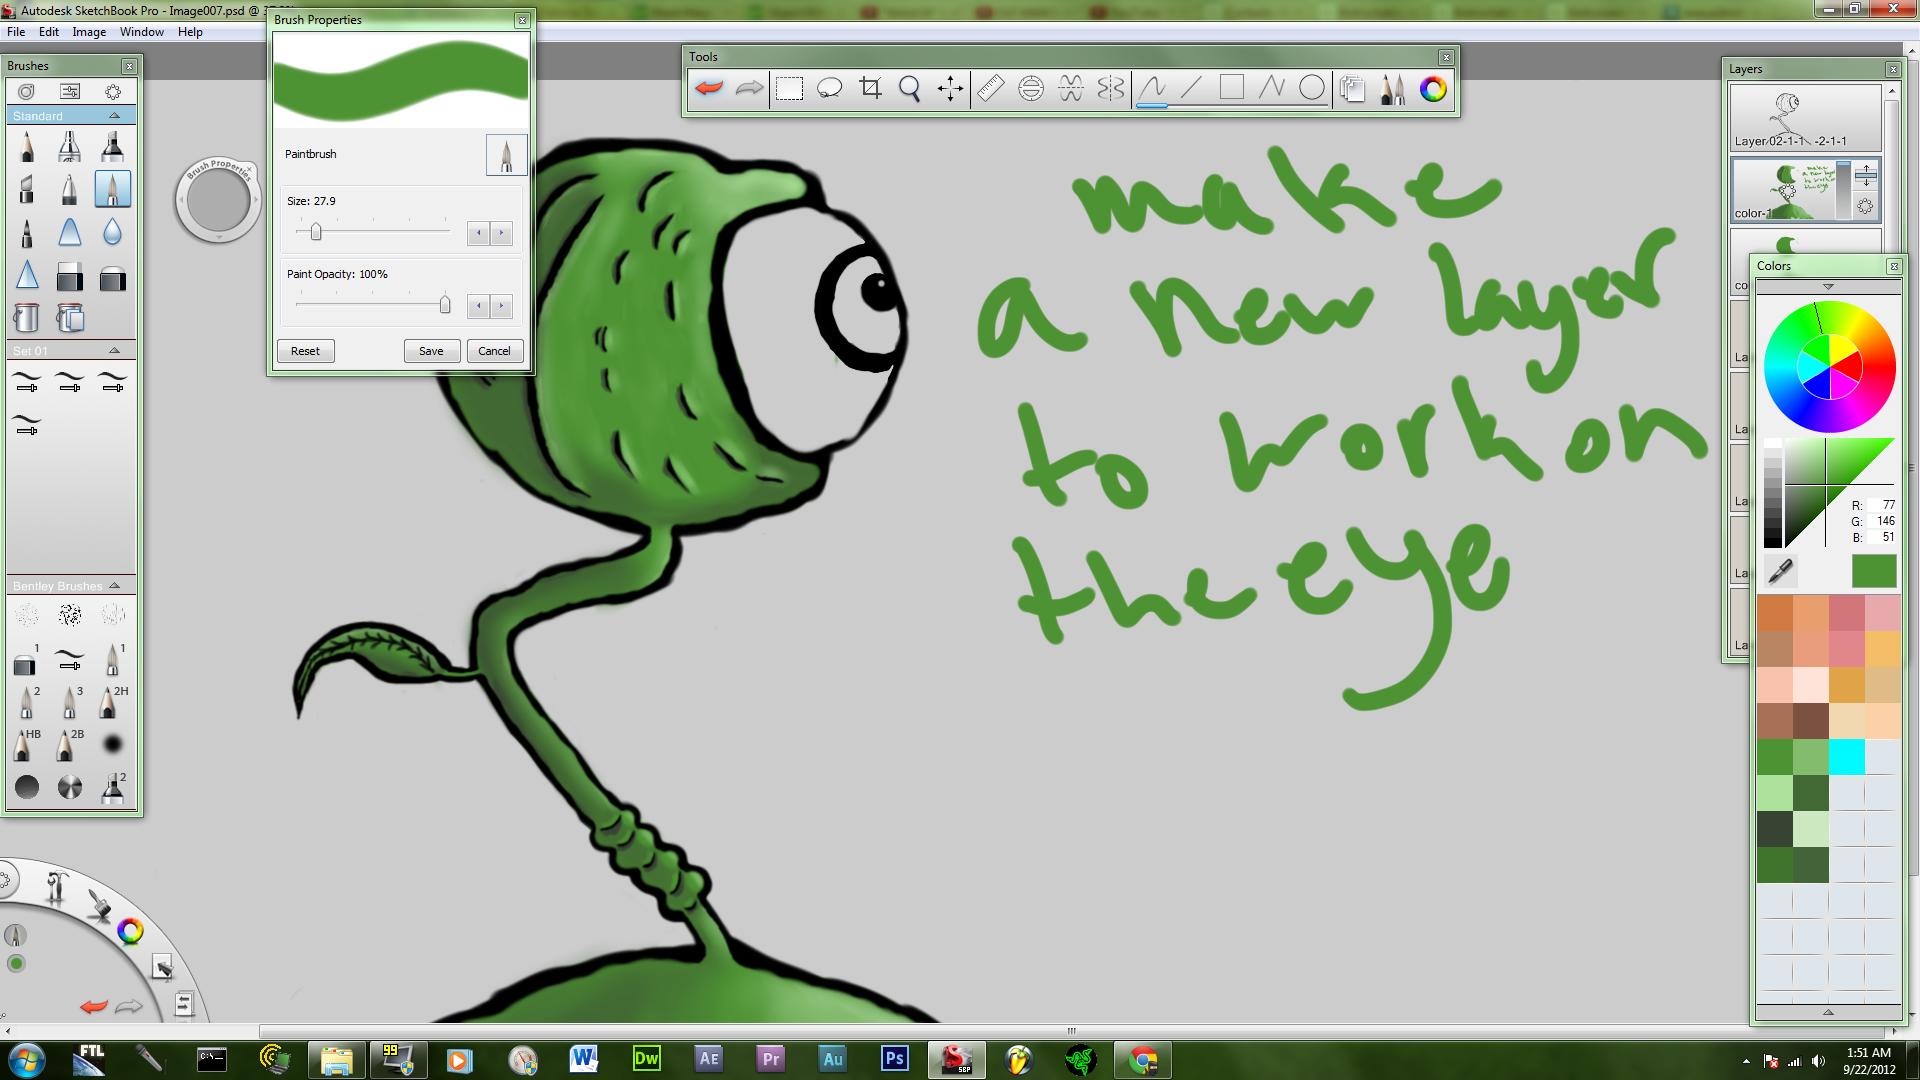Image resolution: width=1920 pixels, height=1080 pixels.
Task: Toggle the Ruler tool
Action: pyautogui.click(x=990, y=89)
